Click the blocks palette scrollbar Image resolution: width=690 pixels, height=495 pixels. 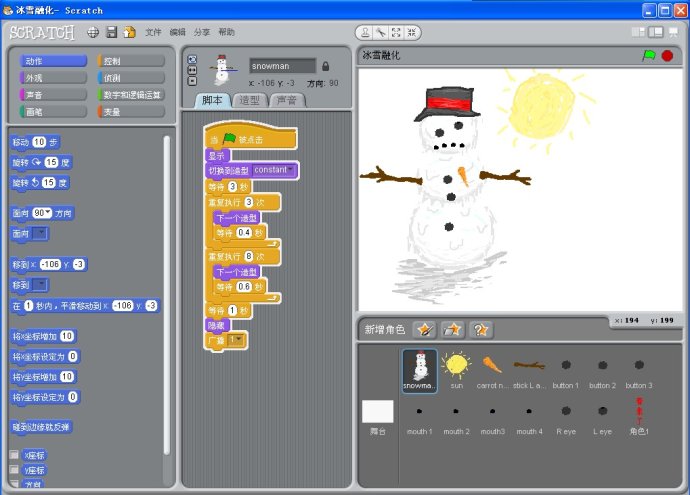pos(167,295)
